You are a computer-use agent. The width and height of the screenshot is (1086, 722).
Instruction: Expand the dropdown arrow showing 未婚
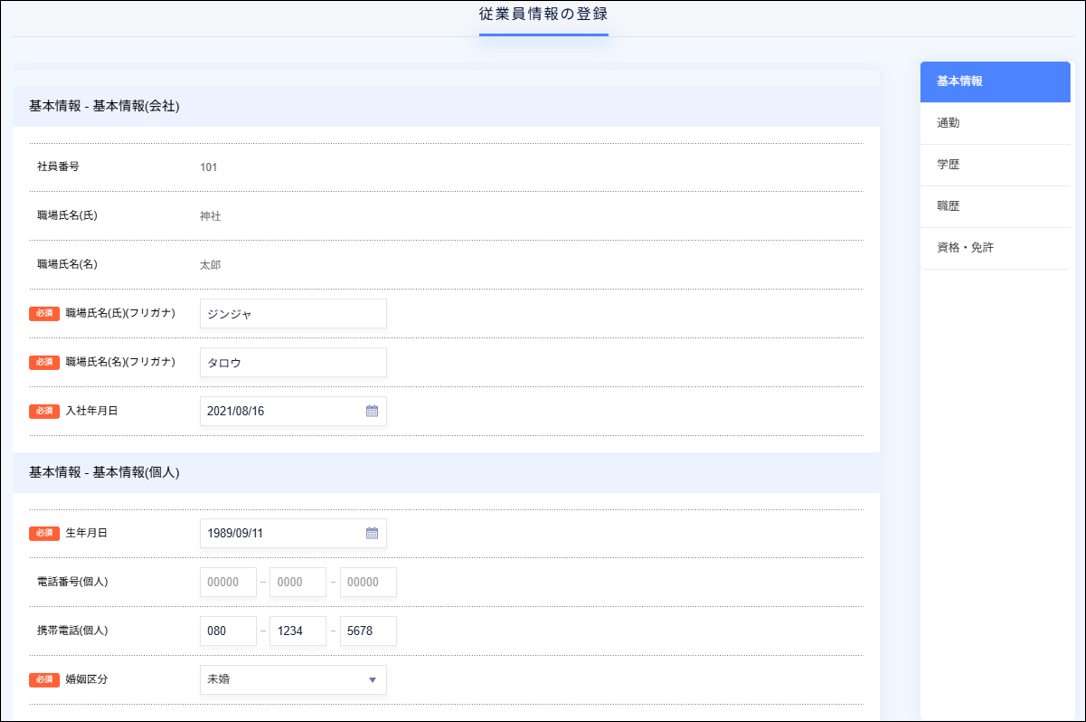click(374, 680)
